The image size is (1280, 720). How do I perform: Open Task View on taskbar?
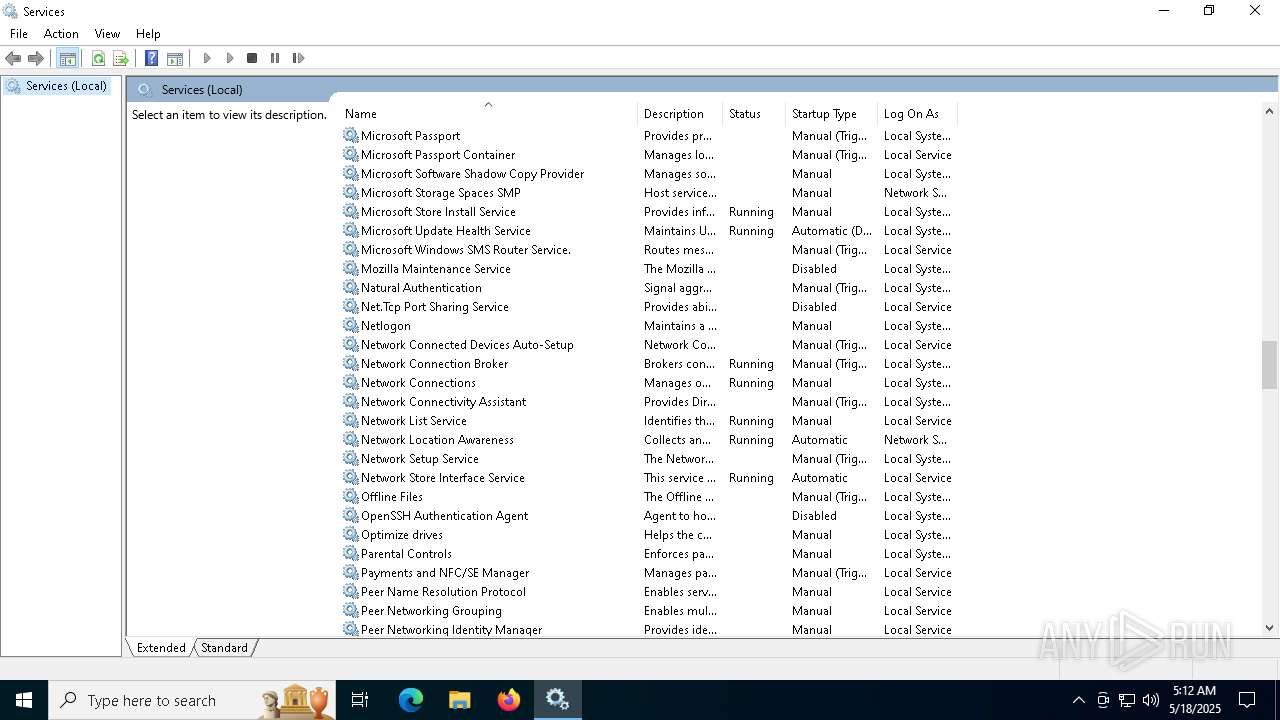pyautogui.click(x=360, y=700)
